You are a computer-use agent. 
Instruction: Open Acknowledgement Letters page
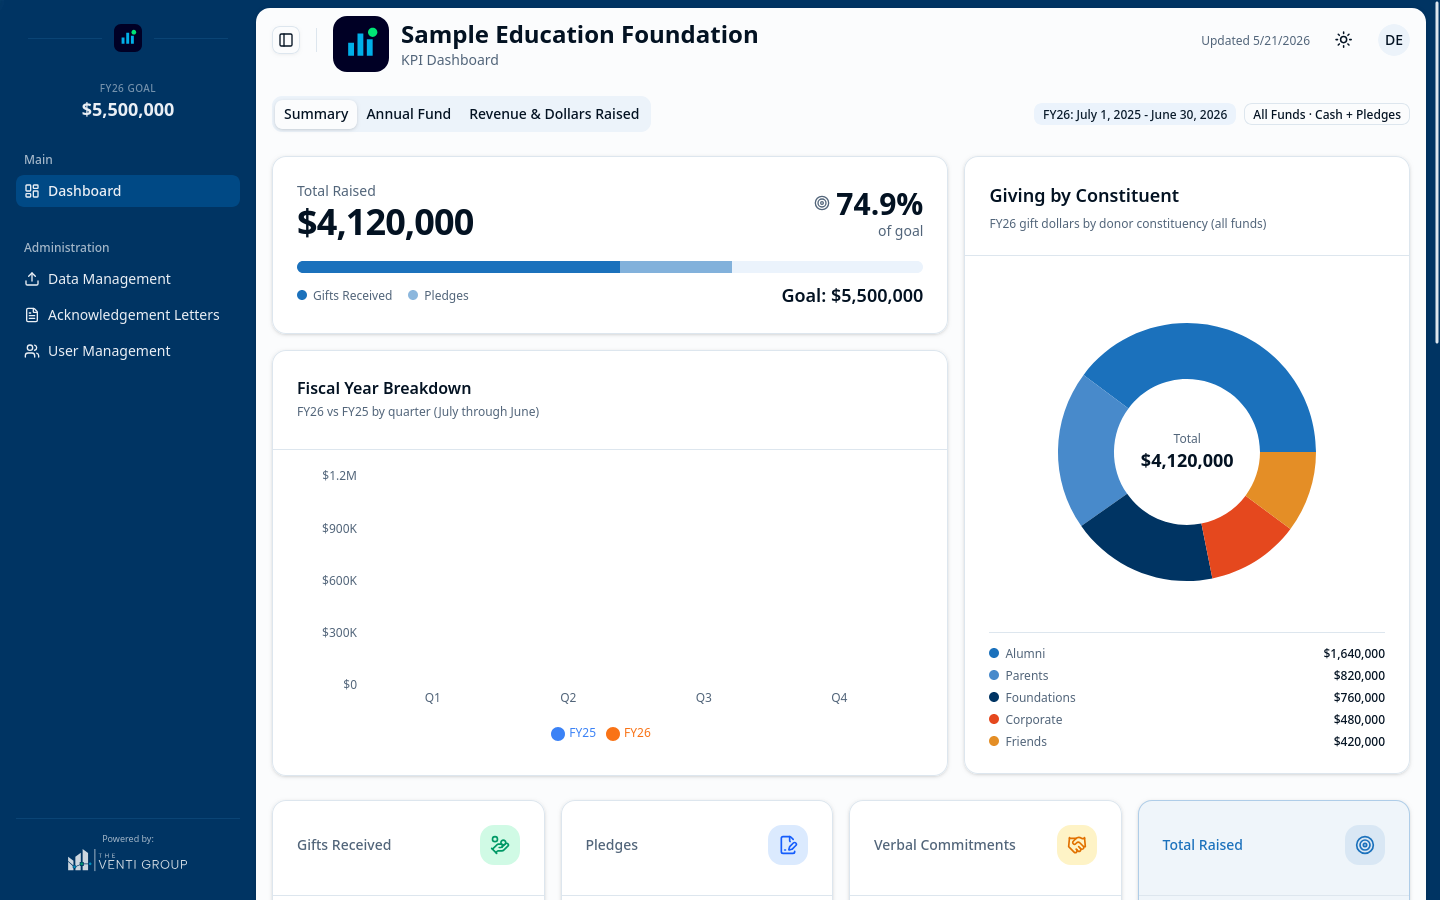(128, 315)
